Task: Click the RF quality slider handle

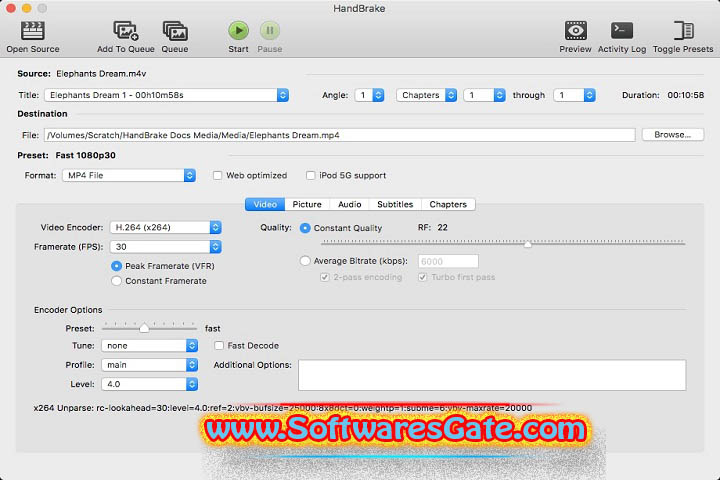Action: click(x=528, y=244)
